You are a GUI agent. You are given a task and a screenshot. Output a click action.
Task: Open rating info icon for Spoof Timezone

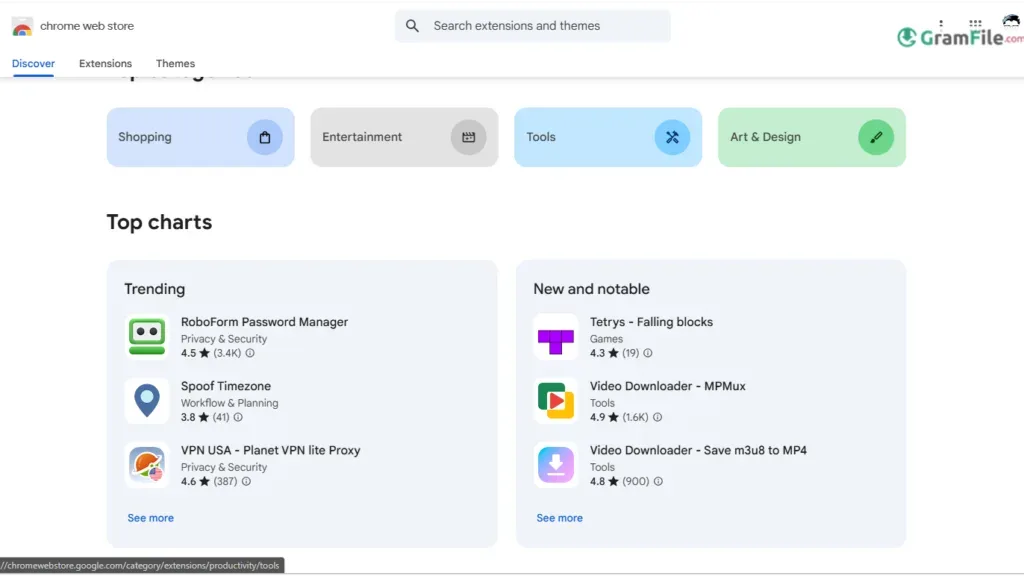(x=238, y=417)
